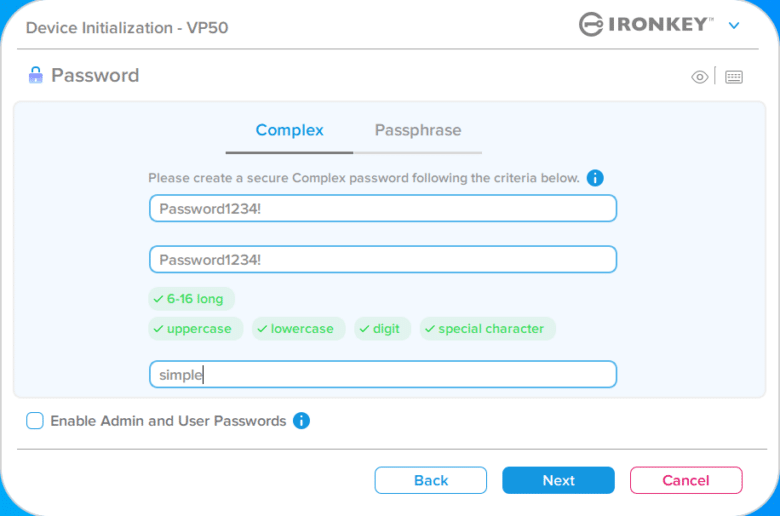Click the 'uppercase' criteria badge
Screen dimensions: 780x516
195,328
